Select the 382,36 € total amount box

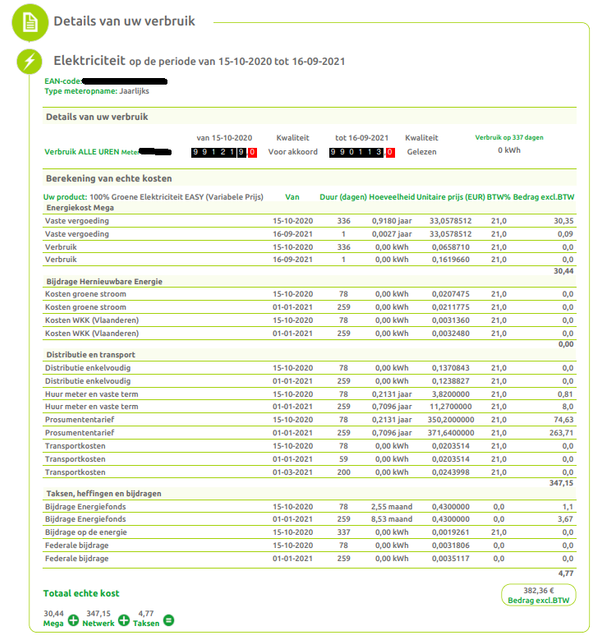(x=538, y=595)
